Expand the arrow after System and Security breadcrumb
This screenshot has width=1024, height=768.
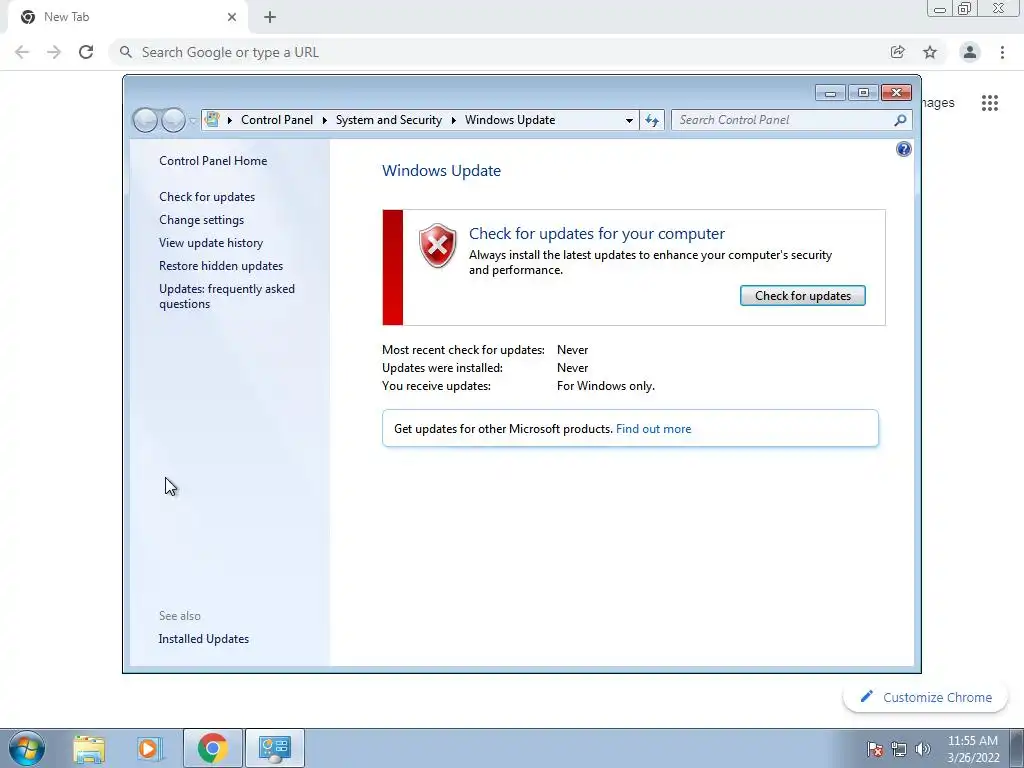point(453,120)
